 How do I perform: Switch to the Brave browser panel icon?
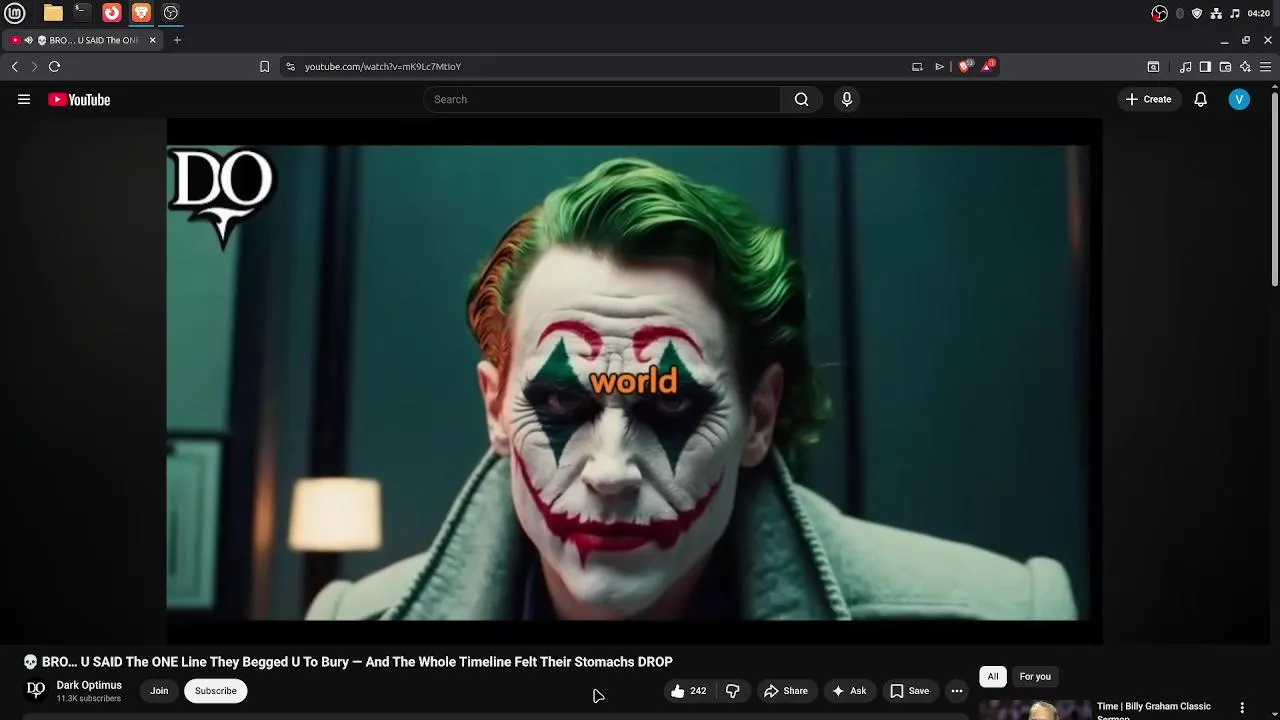(x=141, y=13)
